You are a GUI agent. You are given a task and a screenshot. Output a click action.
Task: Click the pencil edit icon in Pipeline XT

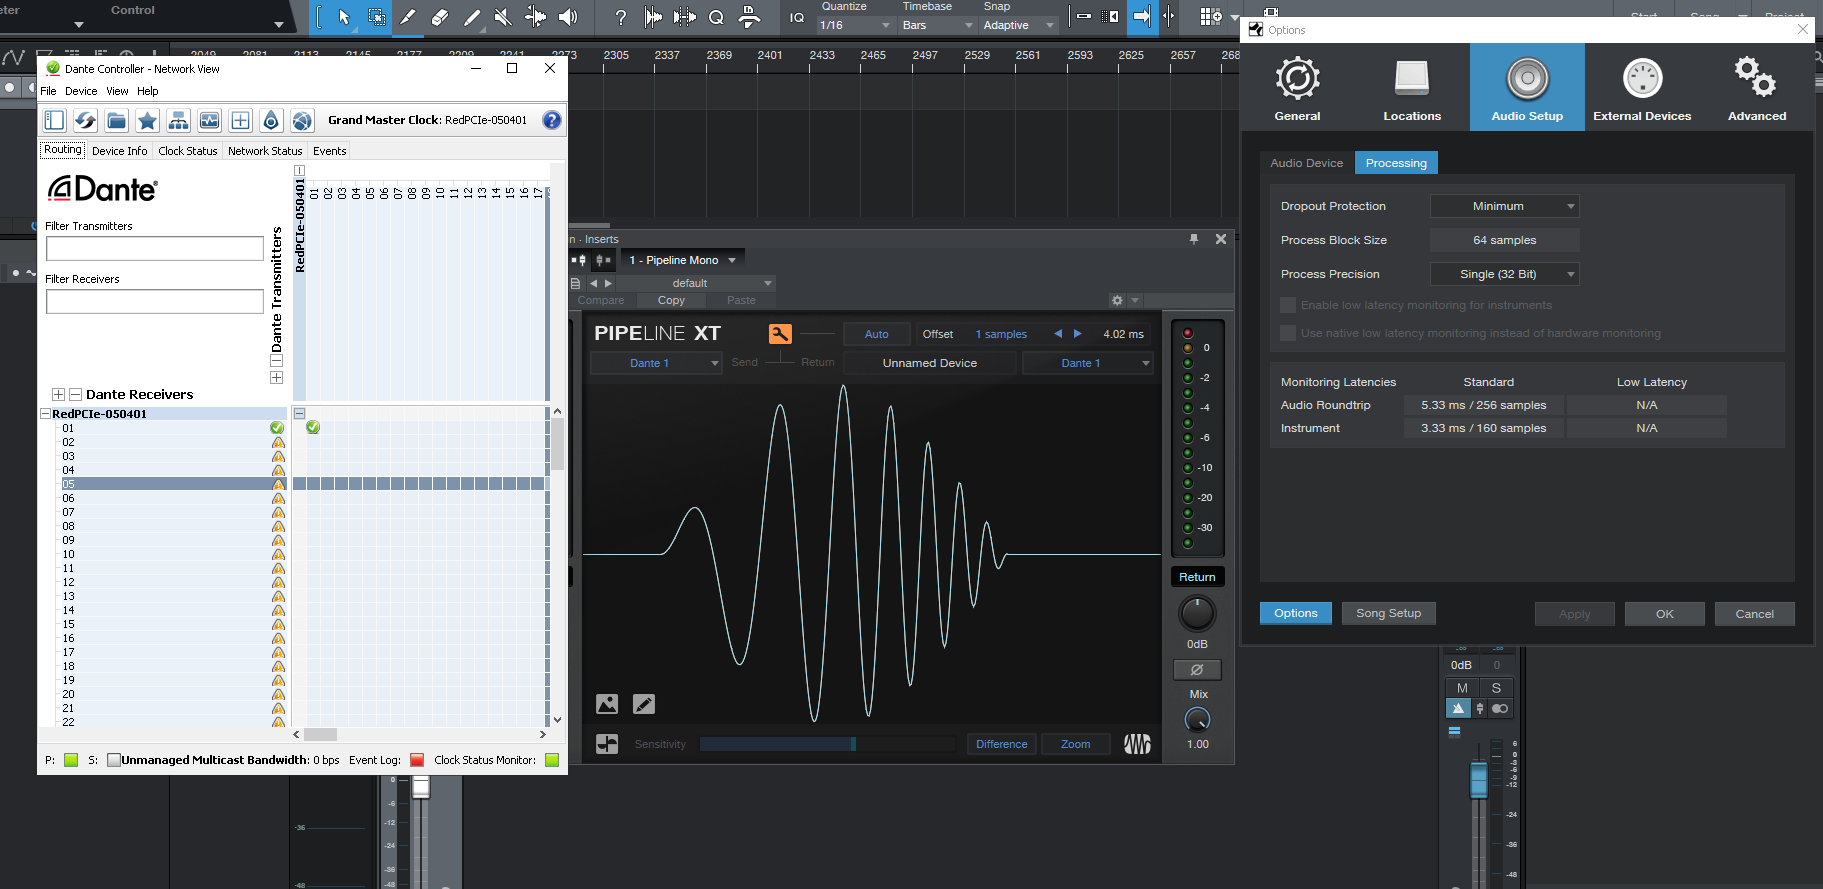tap(644, 704)
